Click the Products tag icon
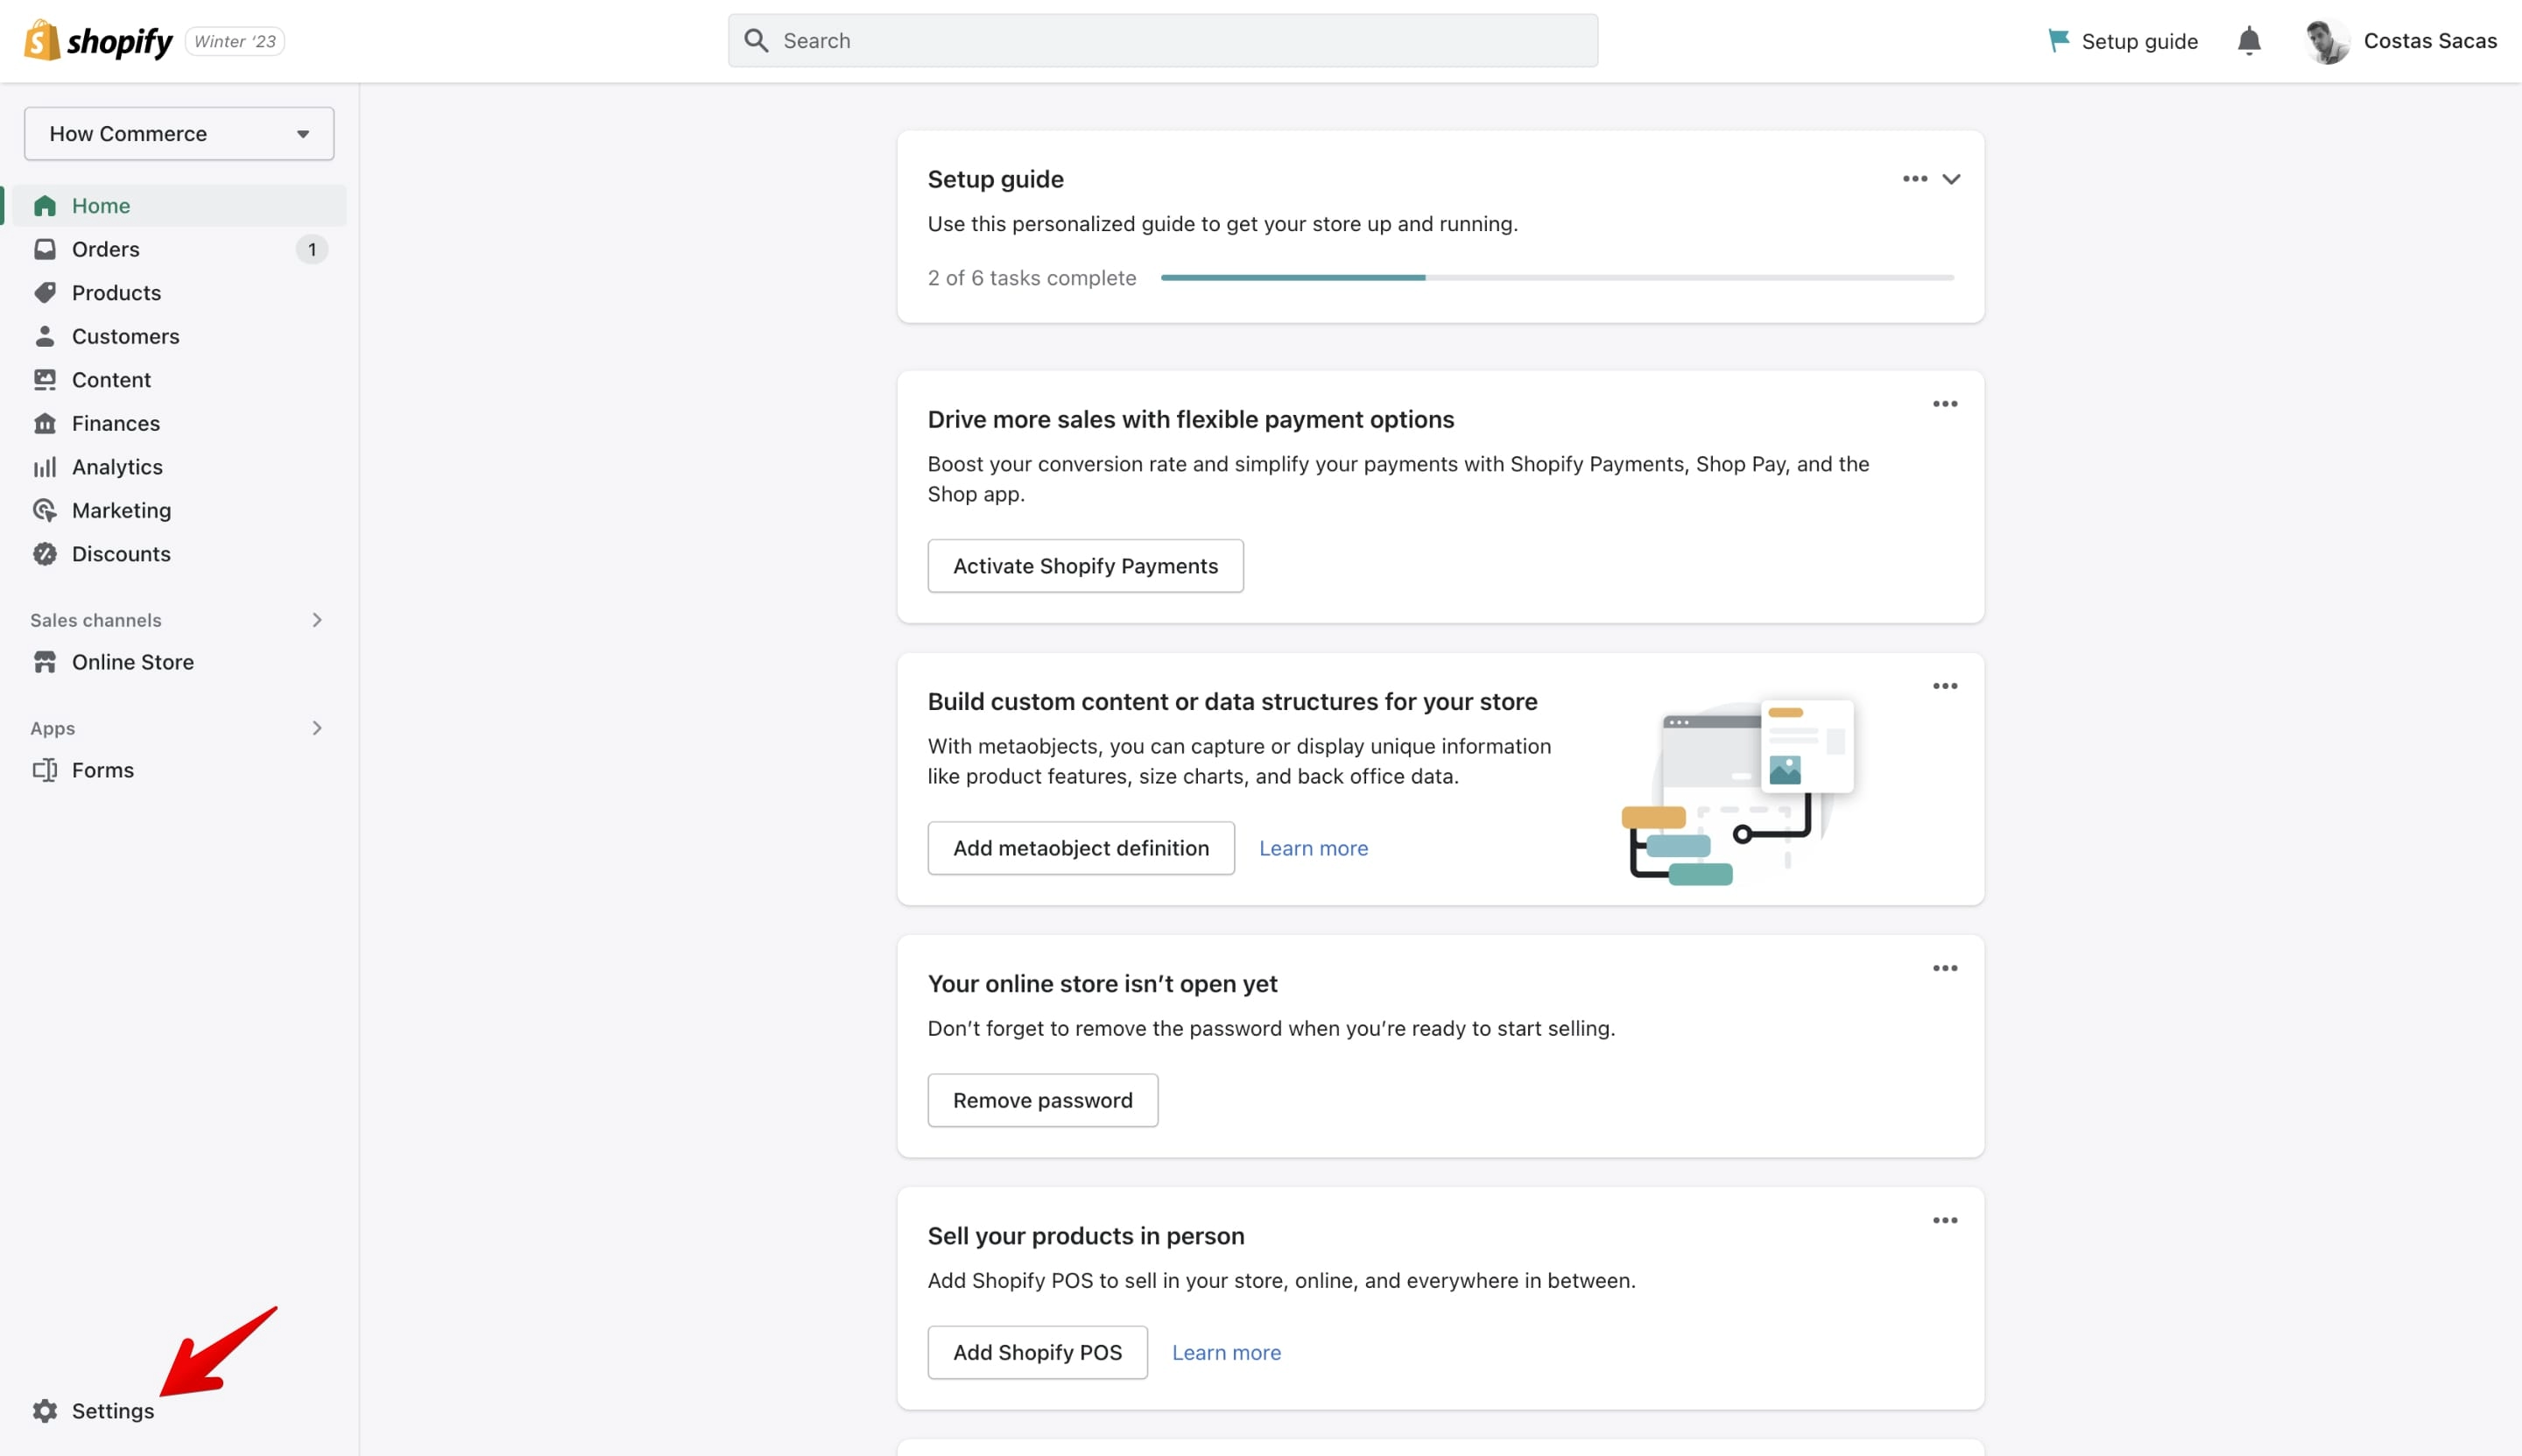Image resolution: width=2522 pixels, height=1456 pixels. point(45,293)
